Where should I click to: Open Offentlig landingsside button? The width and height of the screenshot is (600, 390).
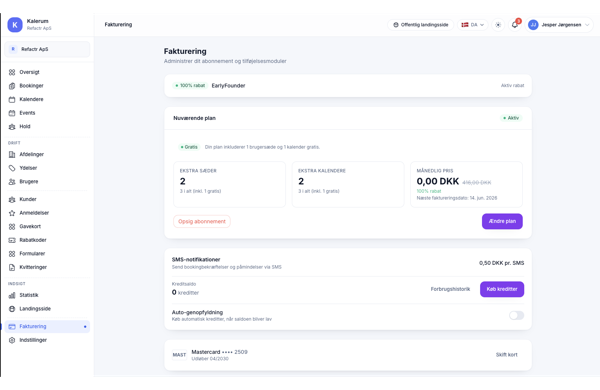421,25
